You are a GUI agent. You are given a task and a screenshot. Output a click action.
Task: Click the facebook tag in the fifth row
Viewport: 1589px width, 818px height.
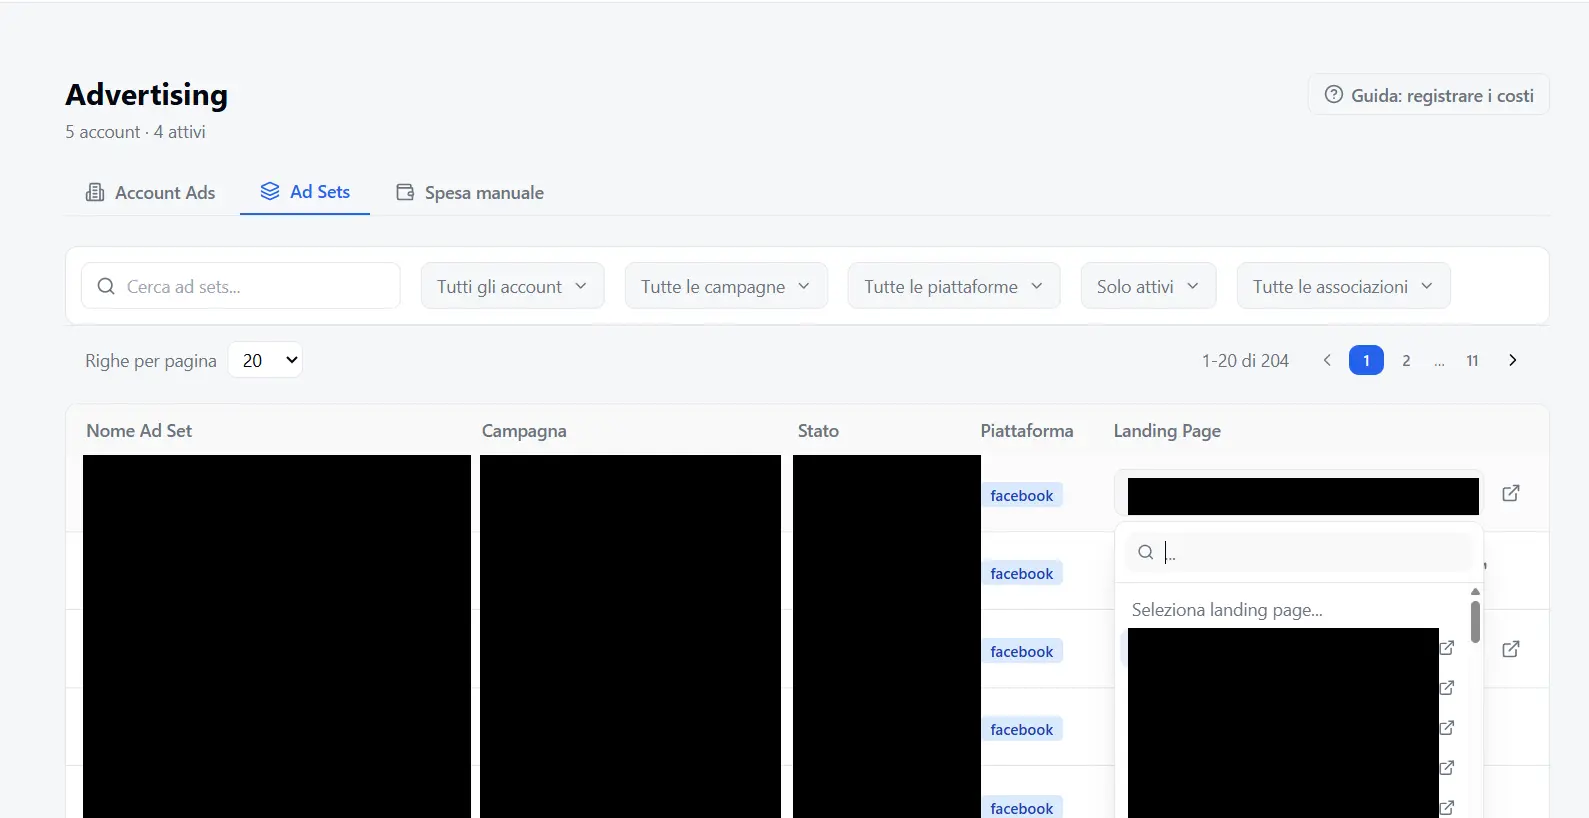click(x=1022, y=807)
